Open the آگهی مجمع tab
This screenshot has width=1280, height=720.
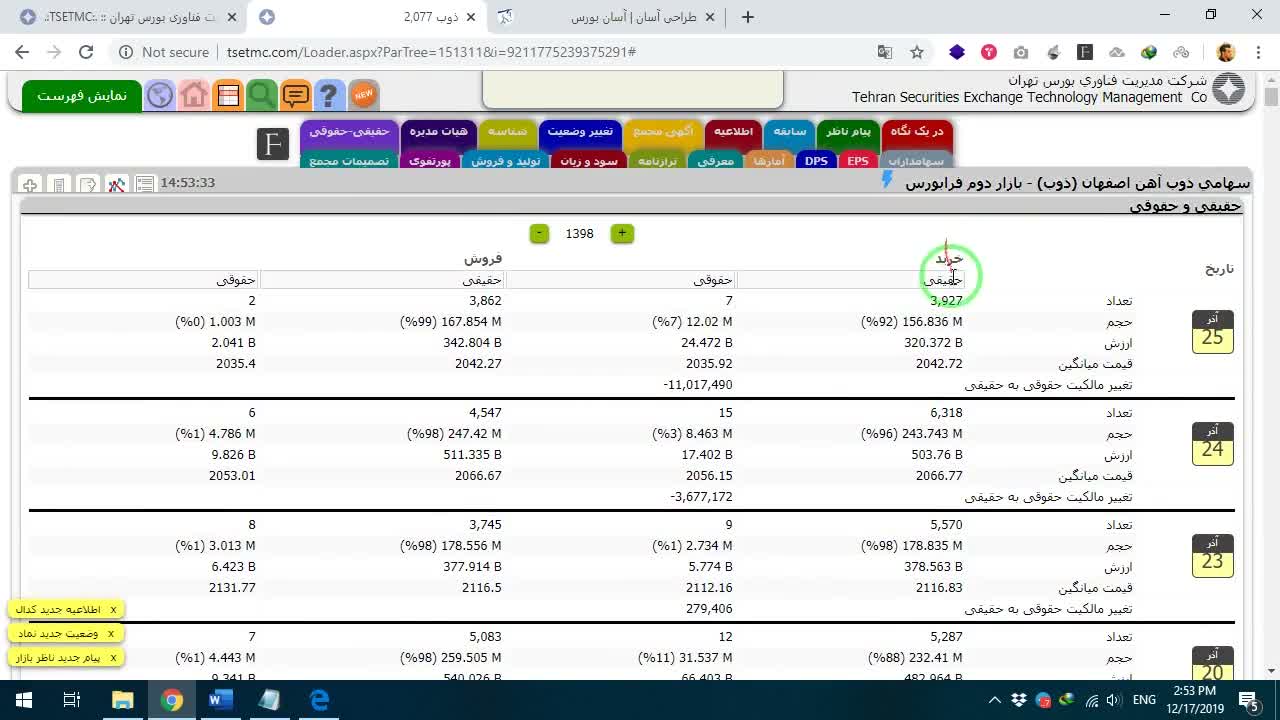(x=663, y=132)
